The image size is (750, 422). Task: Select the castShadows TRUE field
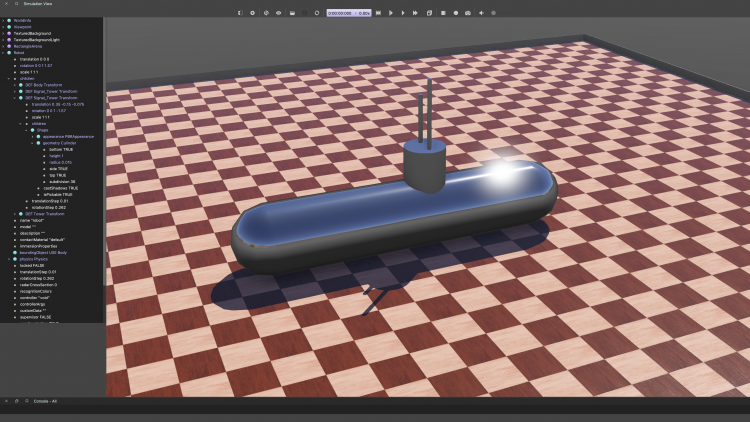pos(62,186)
